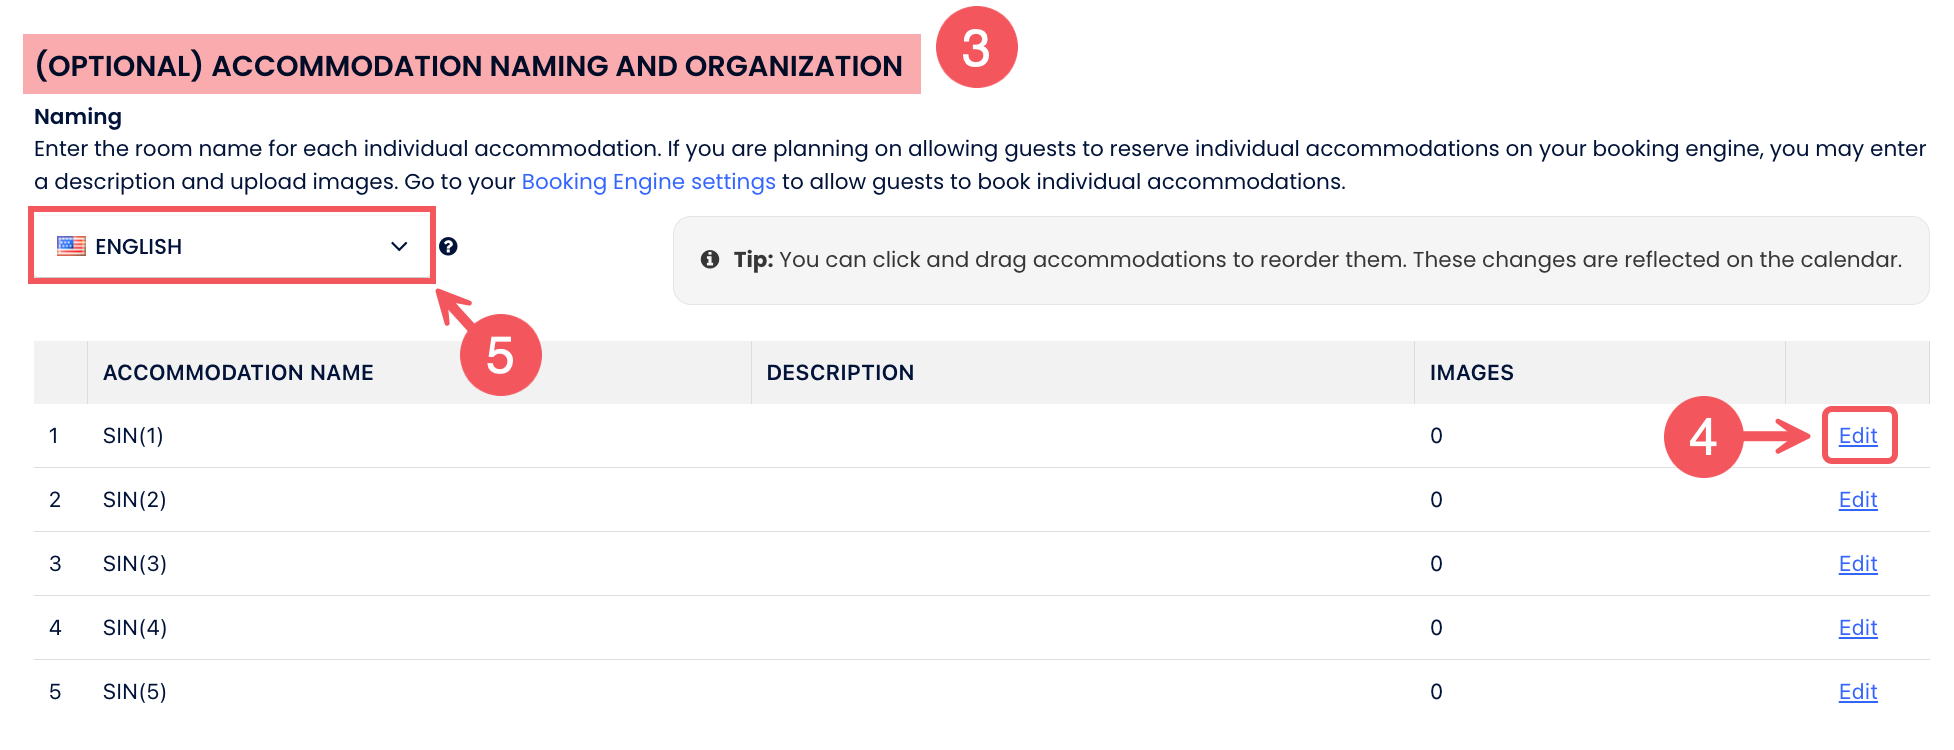
Task: Click the US flag icon in language selector
Action: tap(71, 246)
